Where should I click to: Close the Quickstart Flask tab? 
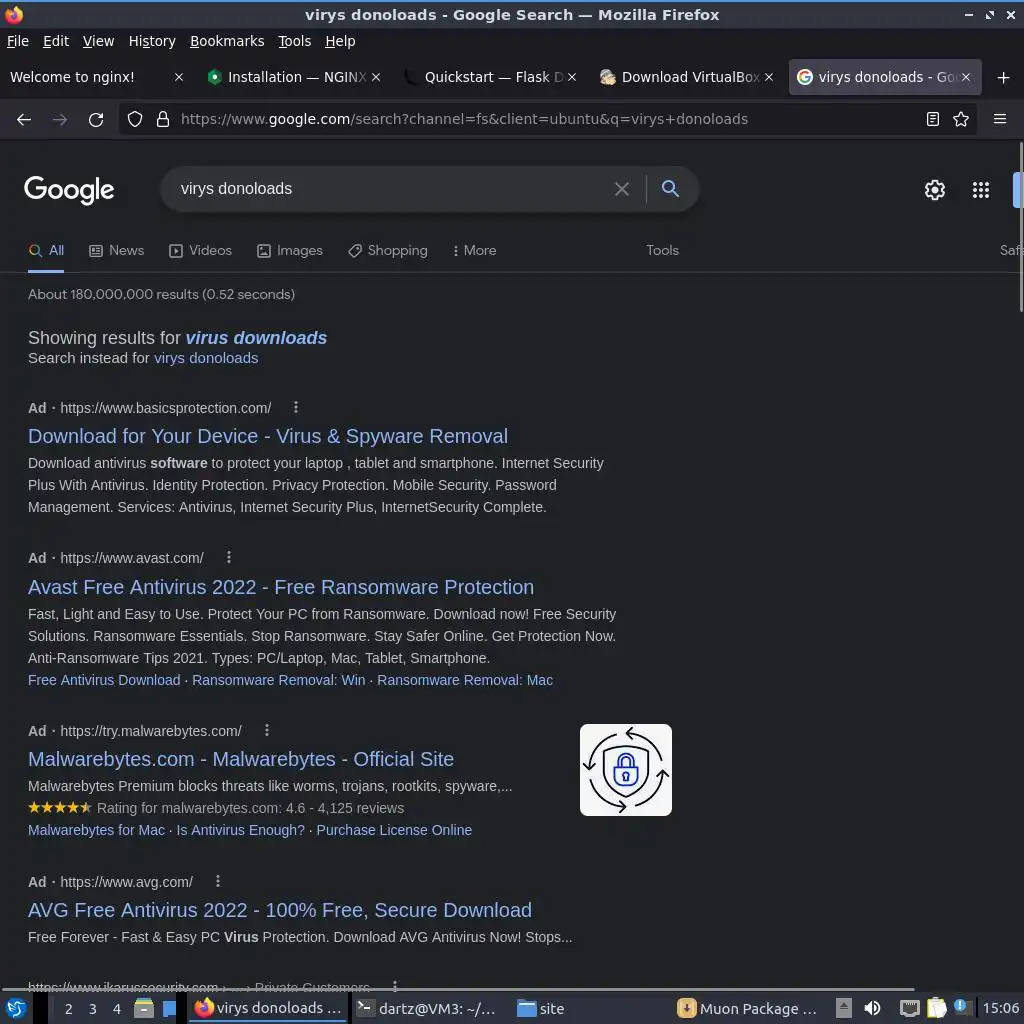[571, 77]
